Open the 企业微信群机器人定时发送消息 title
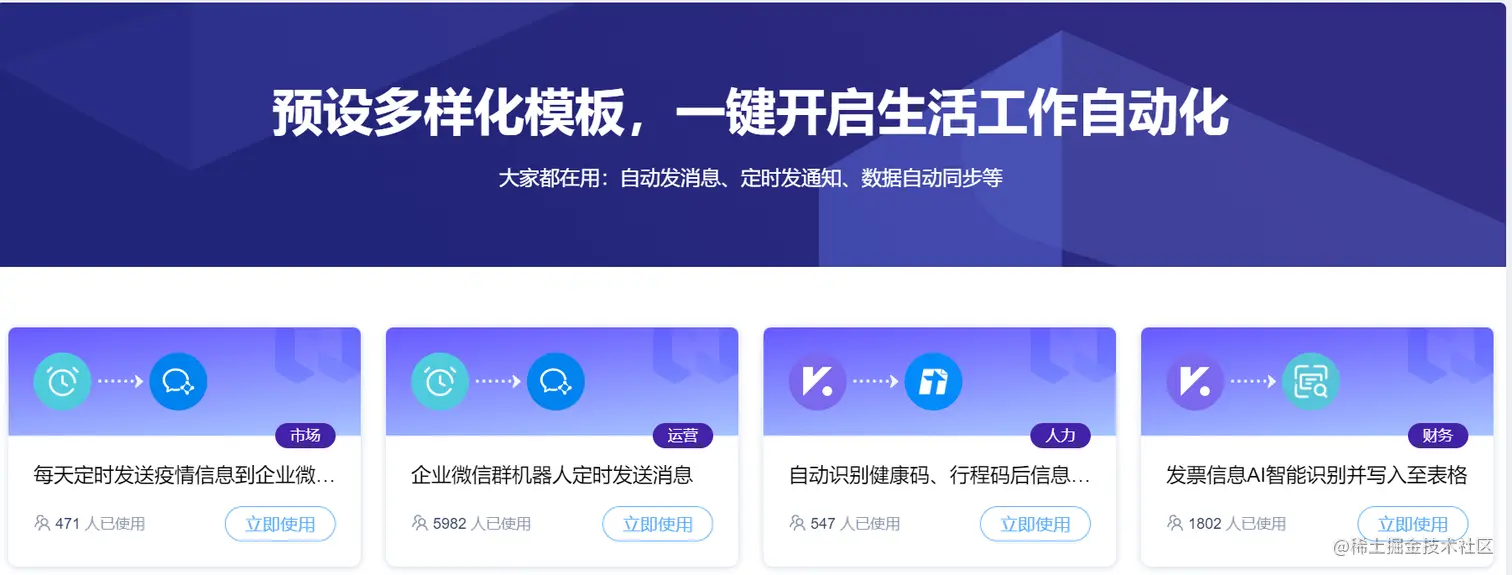This screenshot has height=575, width=1512. tap(552, 475)
